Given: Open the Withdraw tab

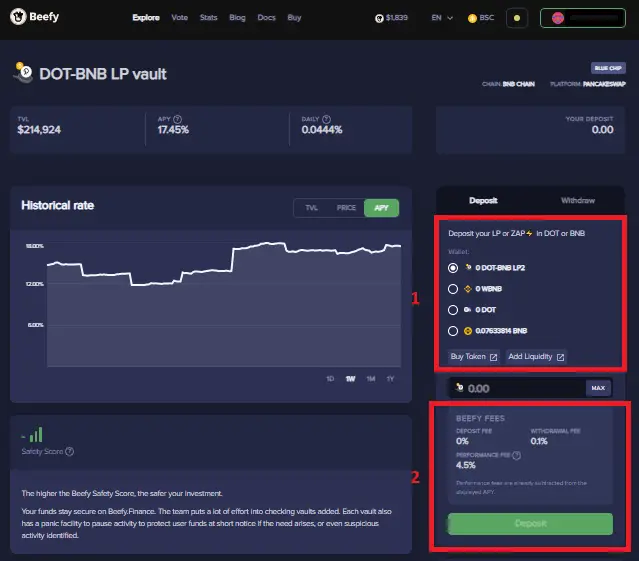Looking at the screenshot, I should [x=577, y=201].
